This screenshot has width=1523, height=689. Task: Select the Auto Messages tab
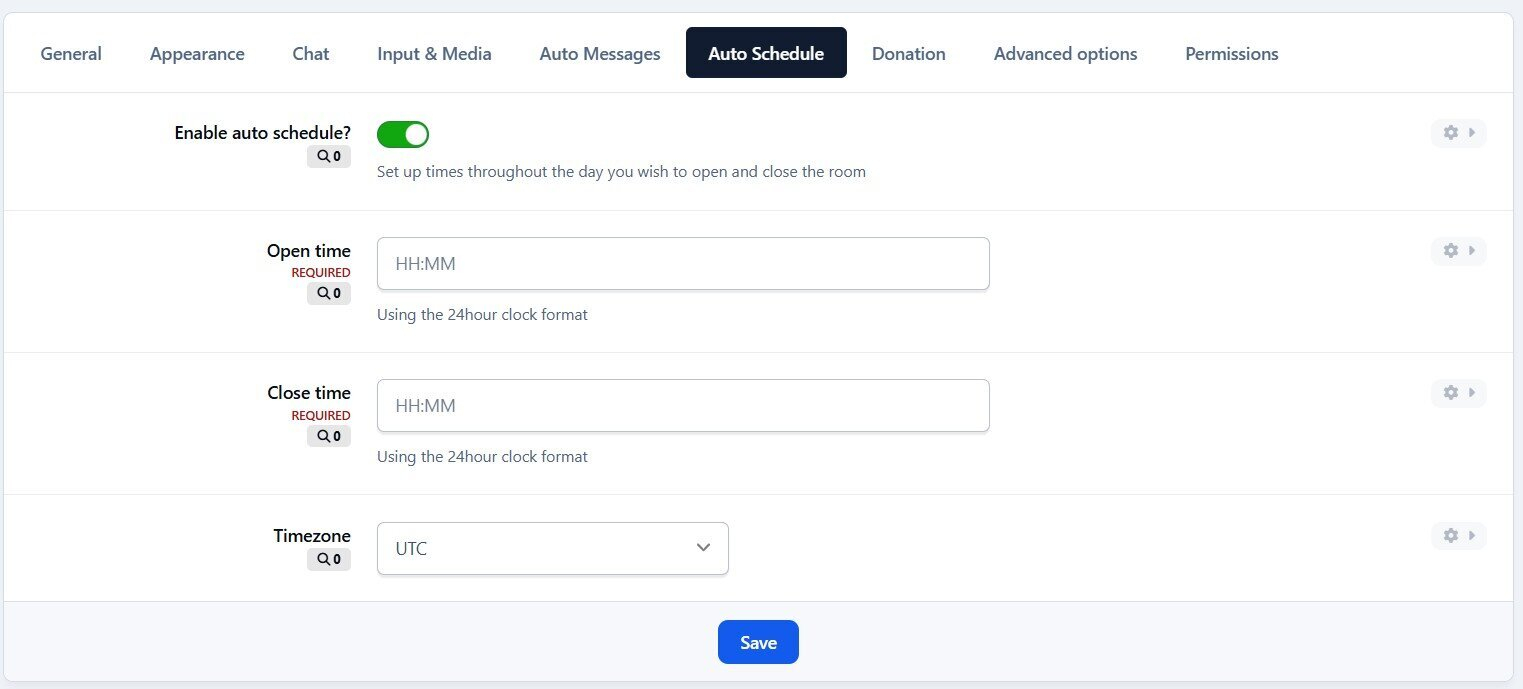(x=599, y=54)
